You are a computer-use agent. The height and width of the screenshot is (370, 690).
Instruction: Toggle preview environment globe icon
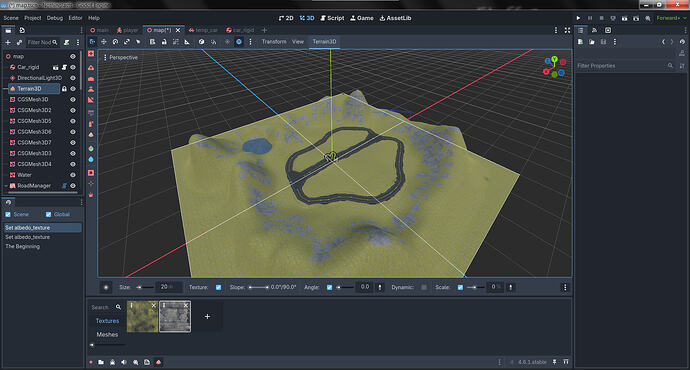coord(239,41)
